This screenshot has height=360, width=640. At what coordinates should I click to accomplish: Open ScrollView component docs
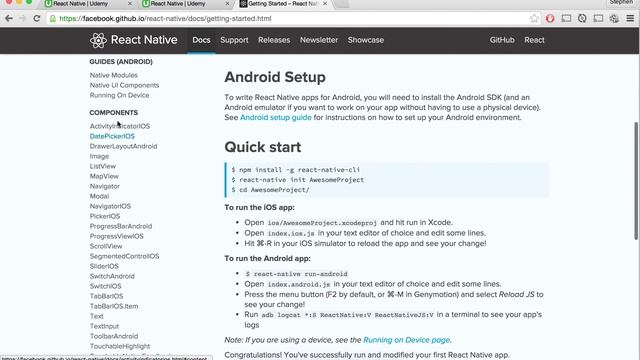(x=106, y=246)
